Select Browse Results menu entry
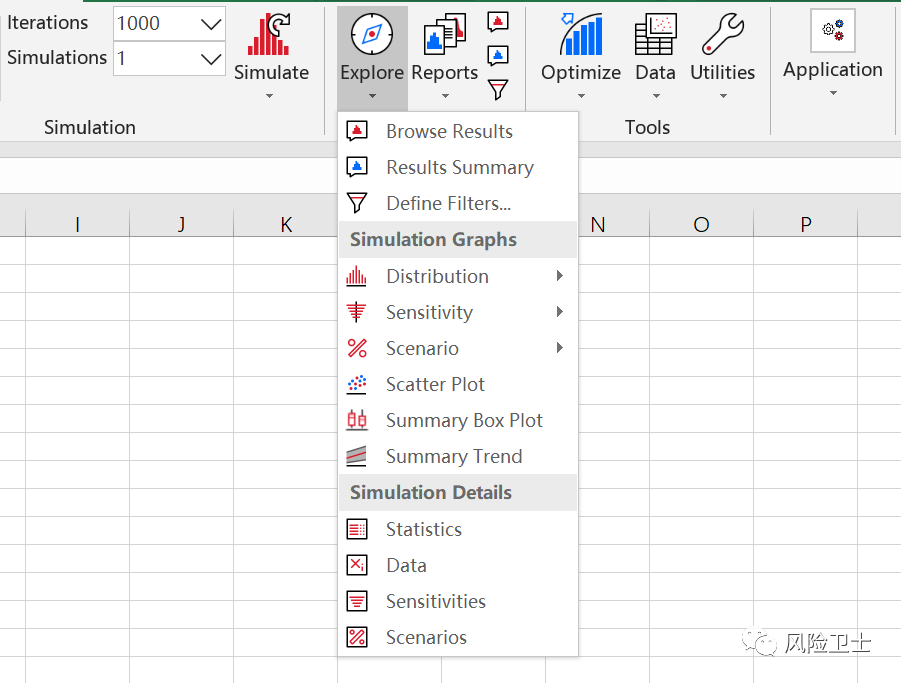 click(449, 131)
